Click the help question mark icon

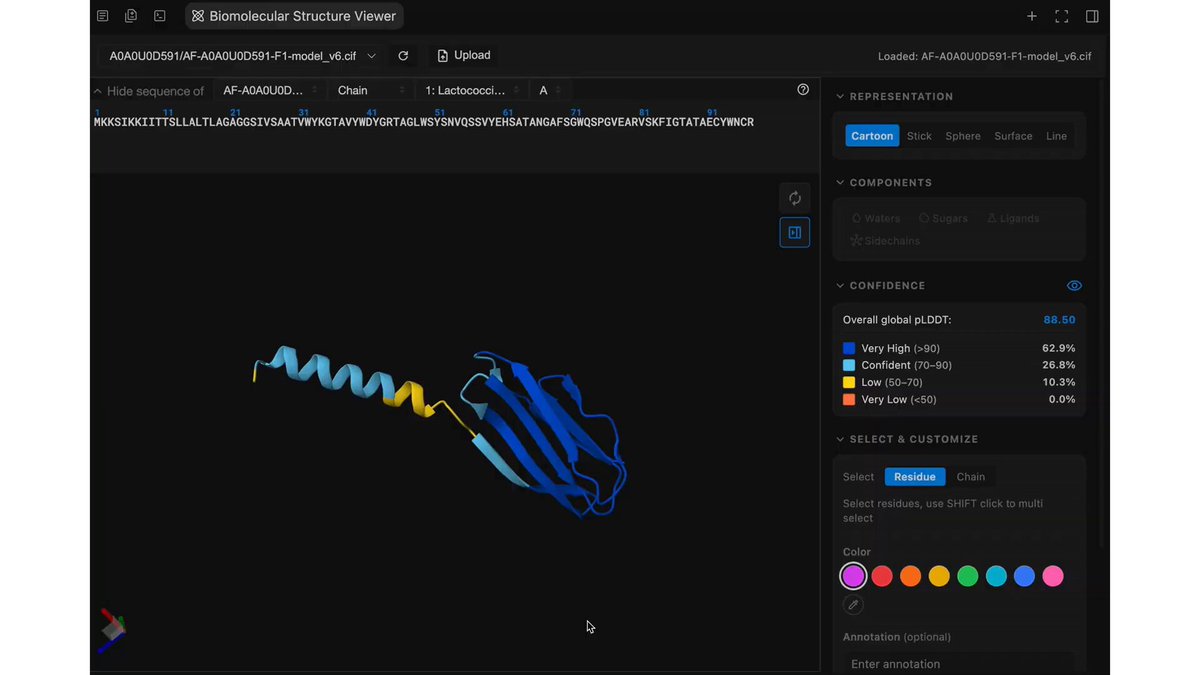(803, 90)
